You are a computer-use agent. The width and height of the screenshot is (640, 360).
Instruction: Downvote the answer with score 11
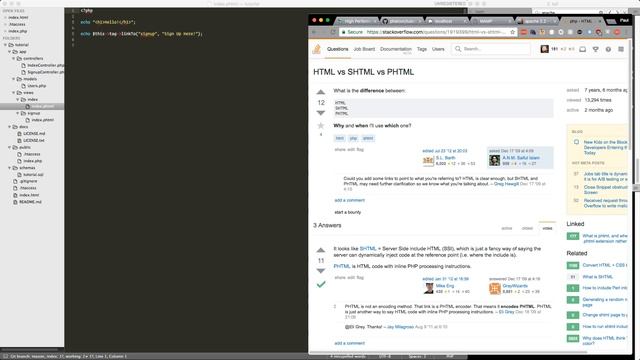click(321, 271)
